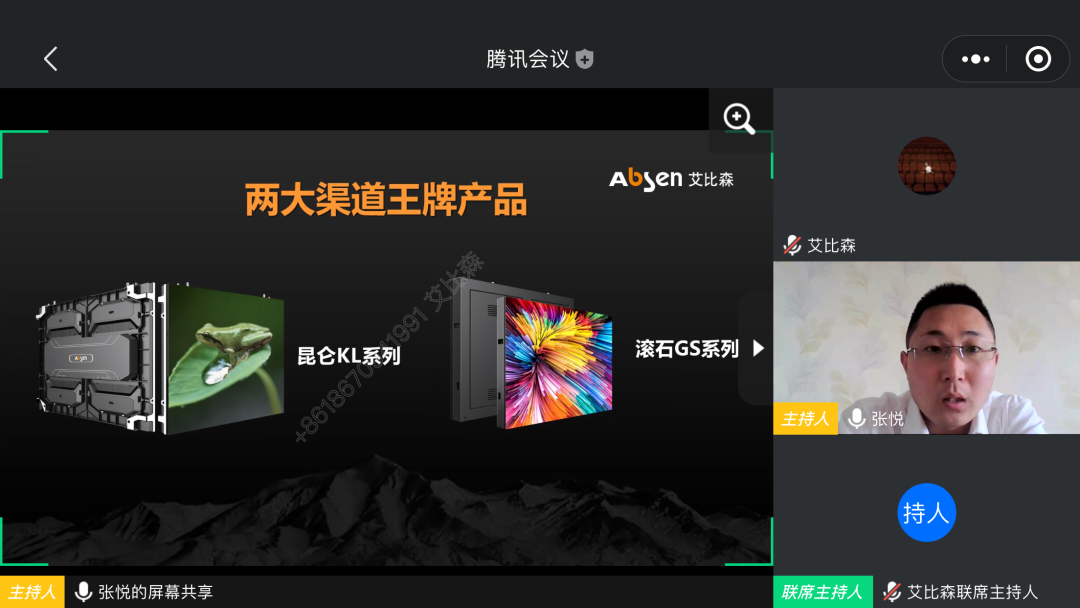Tap the 腾讯会议 title text
Image resolution: width=1080 pixels, height=608 pixels.
coord(528,59)
